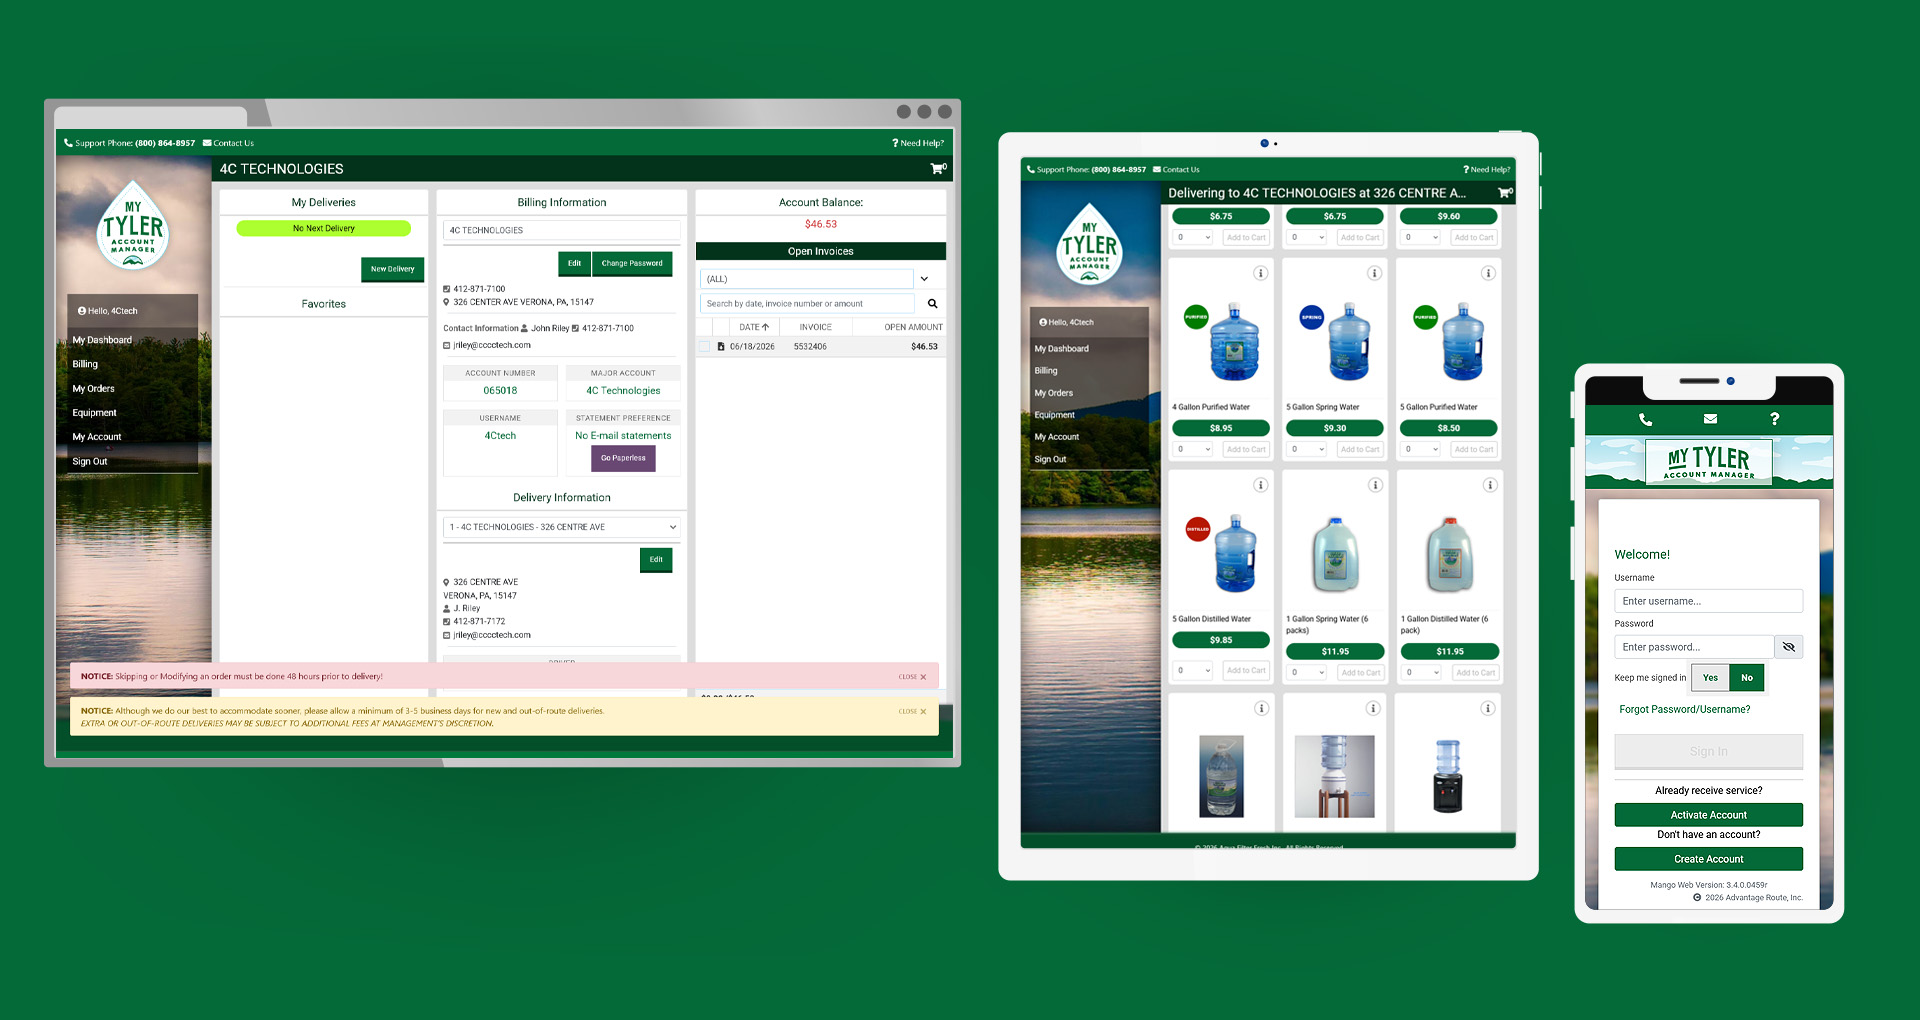
Task: Focus the Enter password field on phone
Action: click(x=1694, y=647)
